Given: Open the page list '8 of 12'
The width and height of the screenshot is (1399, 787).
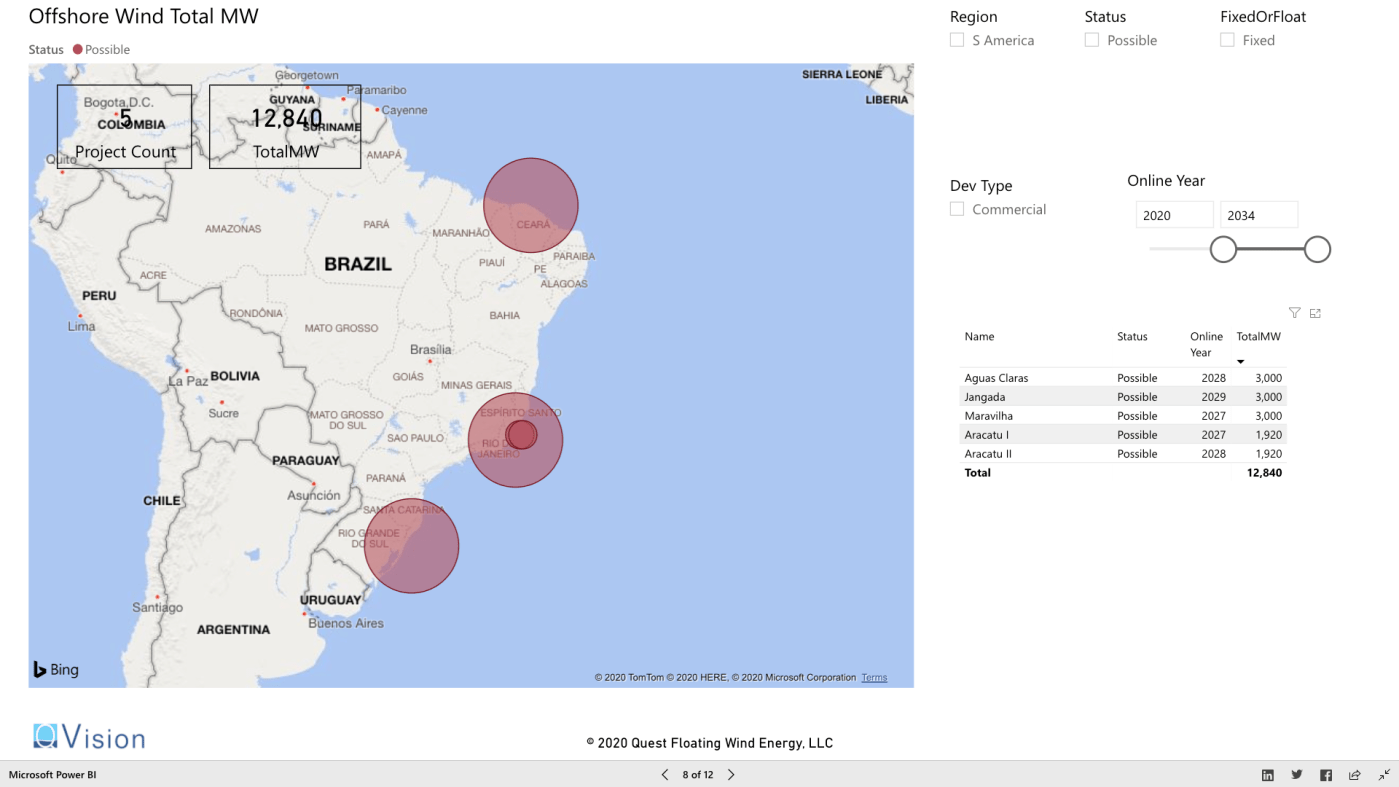Looking at the screenshot, I should click(x=698, y=775).
